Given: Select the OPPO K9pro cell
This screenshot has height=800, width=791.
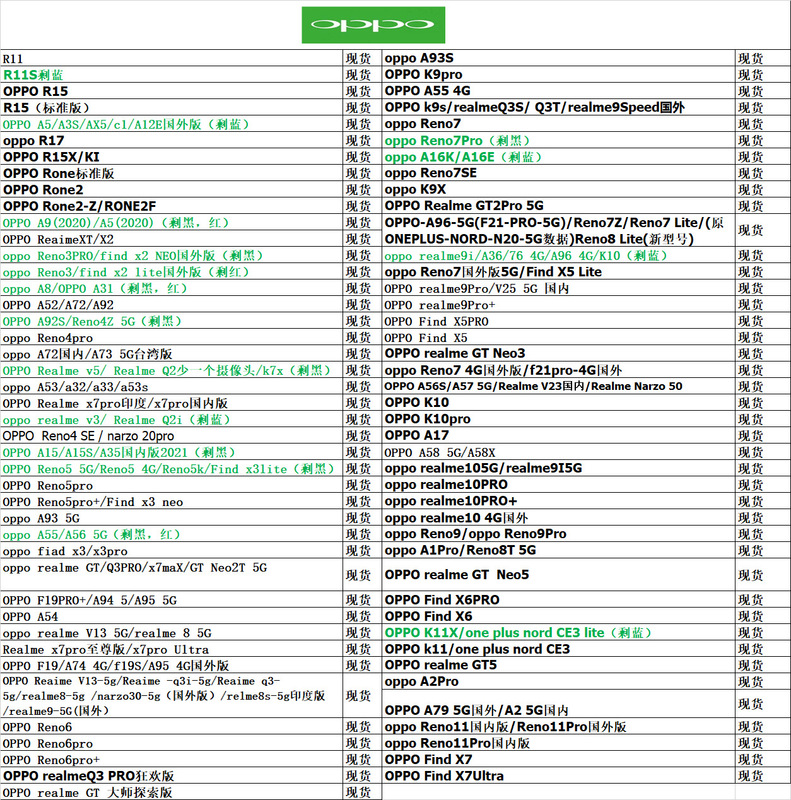Looking at the screenshot, I should pyautogui.click(x=558, y=74).
